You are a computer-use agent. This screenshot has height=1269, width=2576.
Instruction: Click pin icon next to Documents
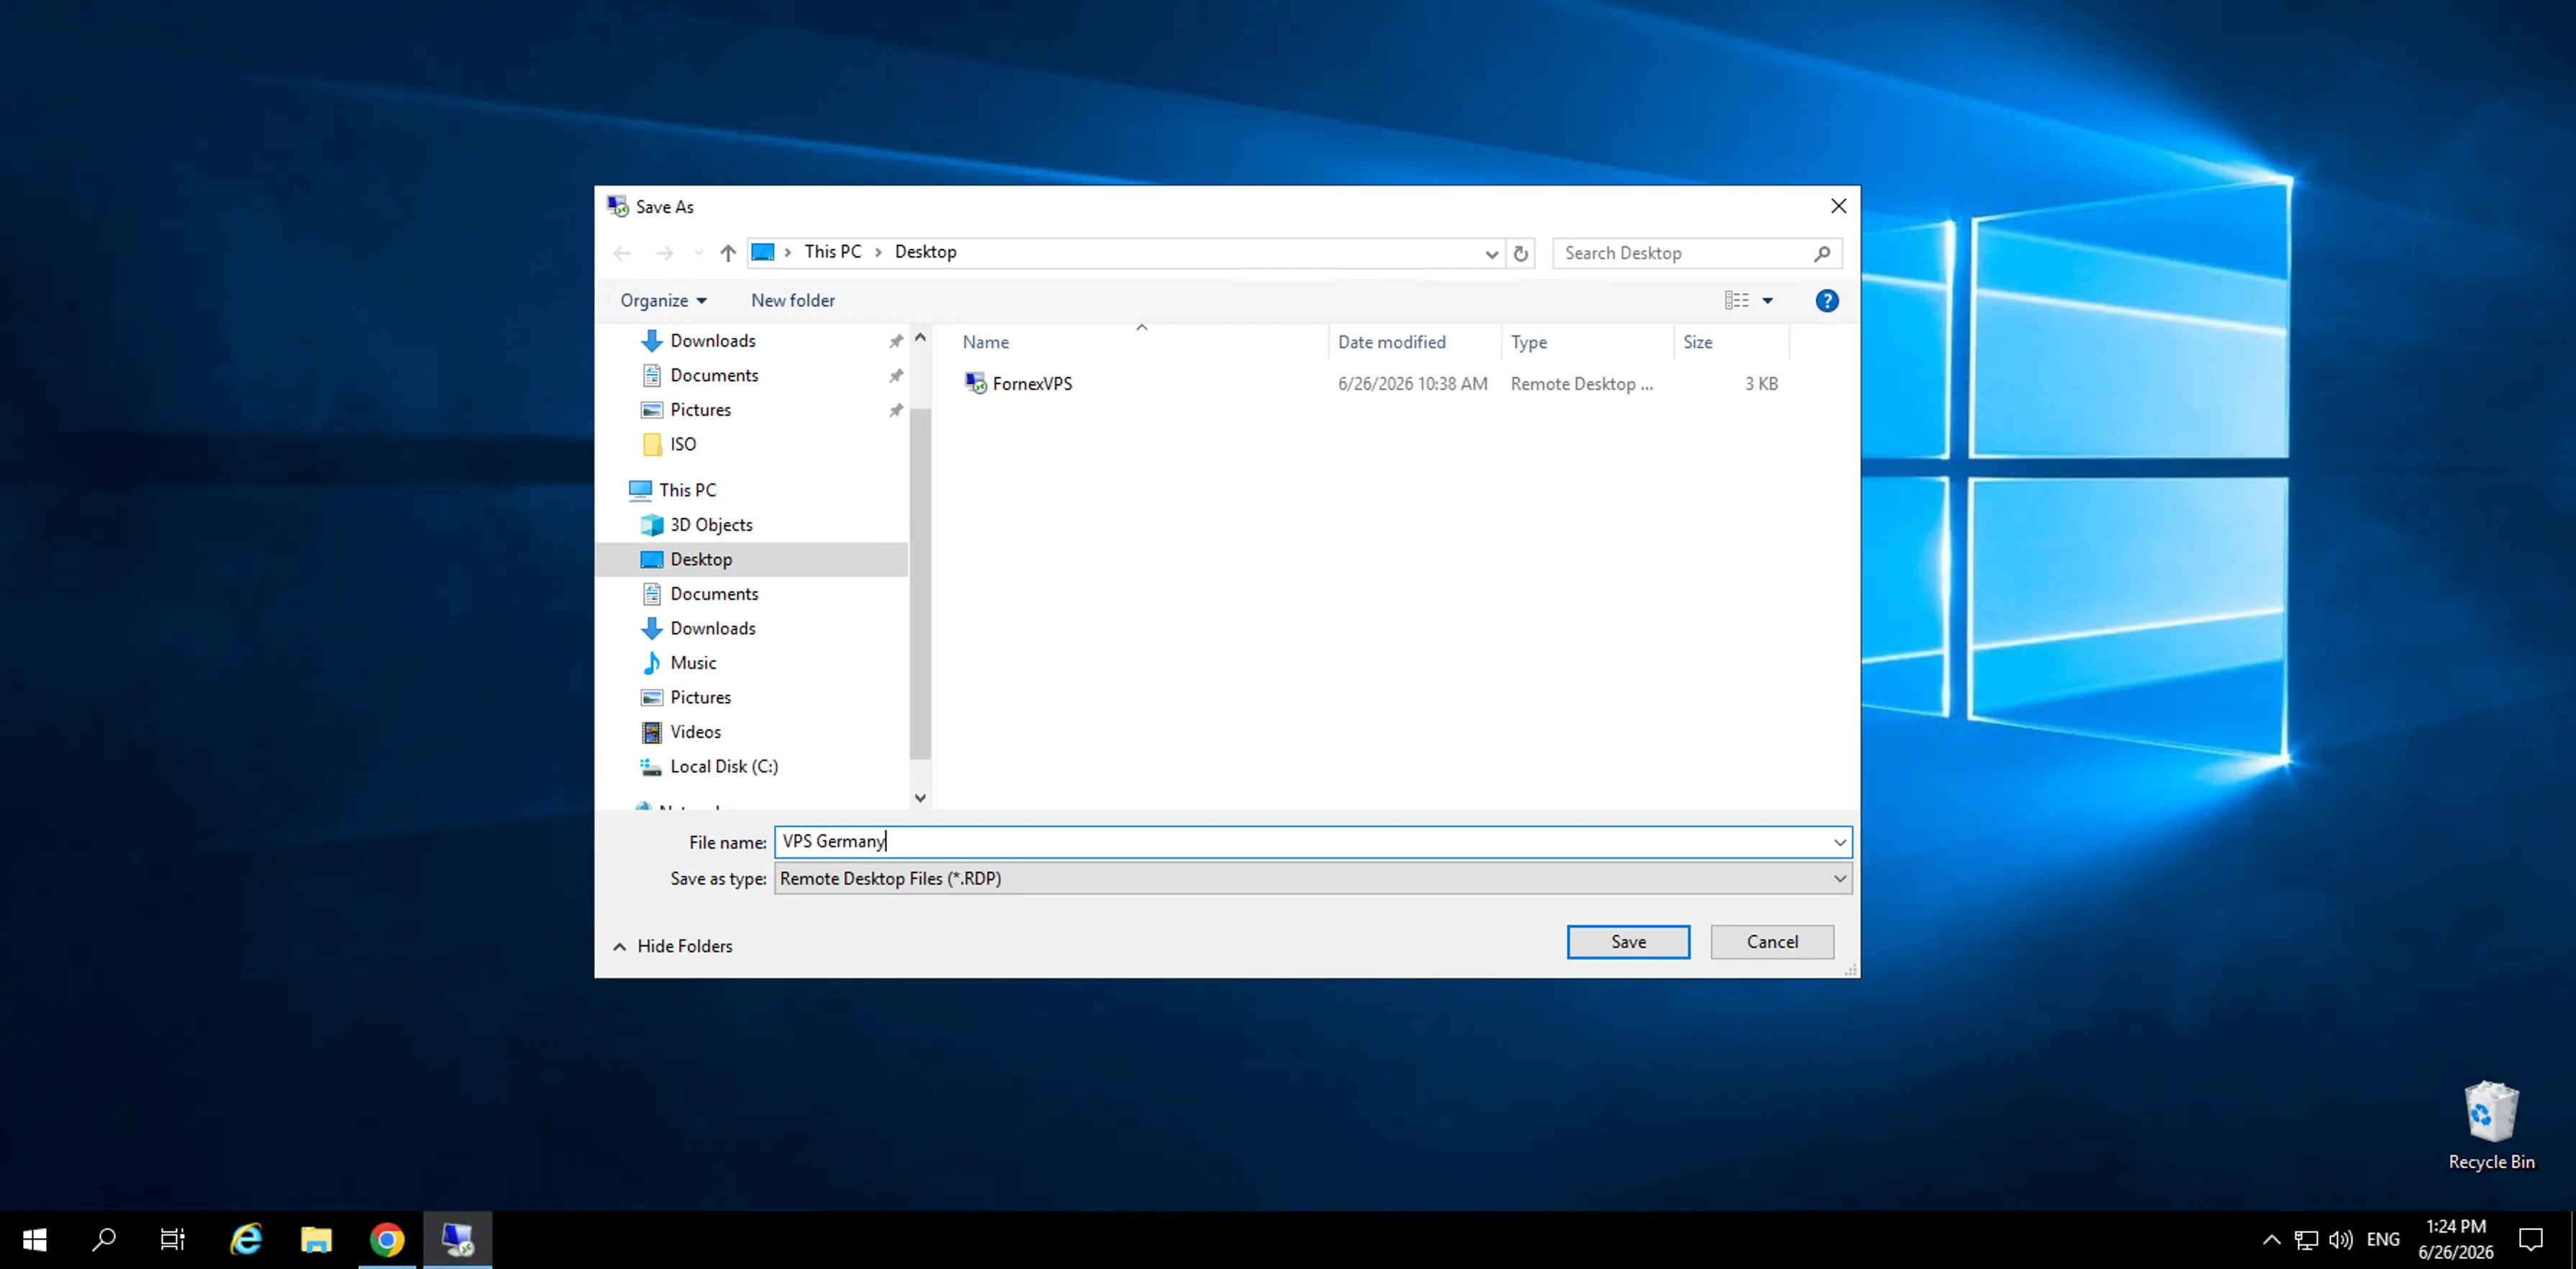pos(896,376)
